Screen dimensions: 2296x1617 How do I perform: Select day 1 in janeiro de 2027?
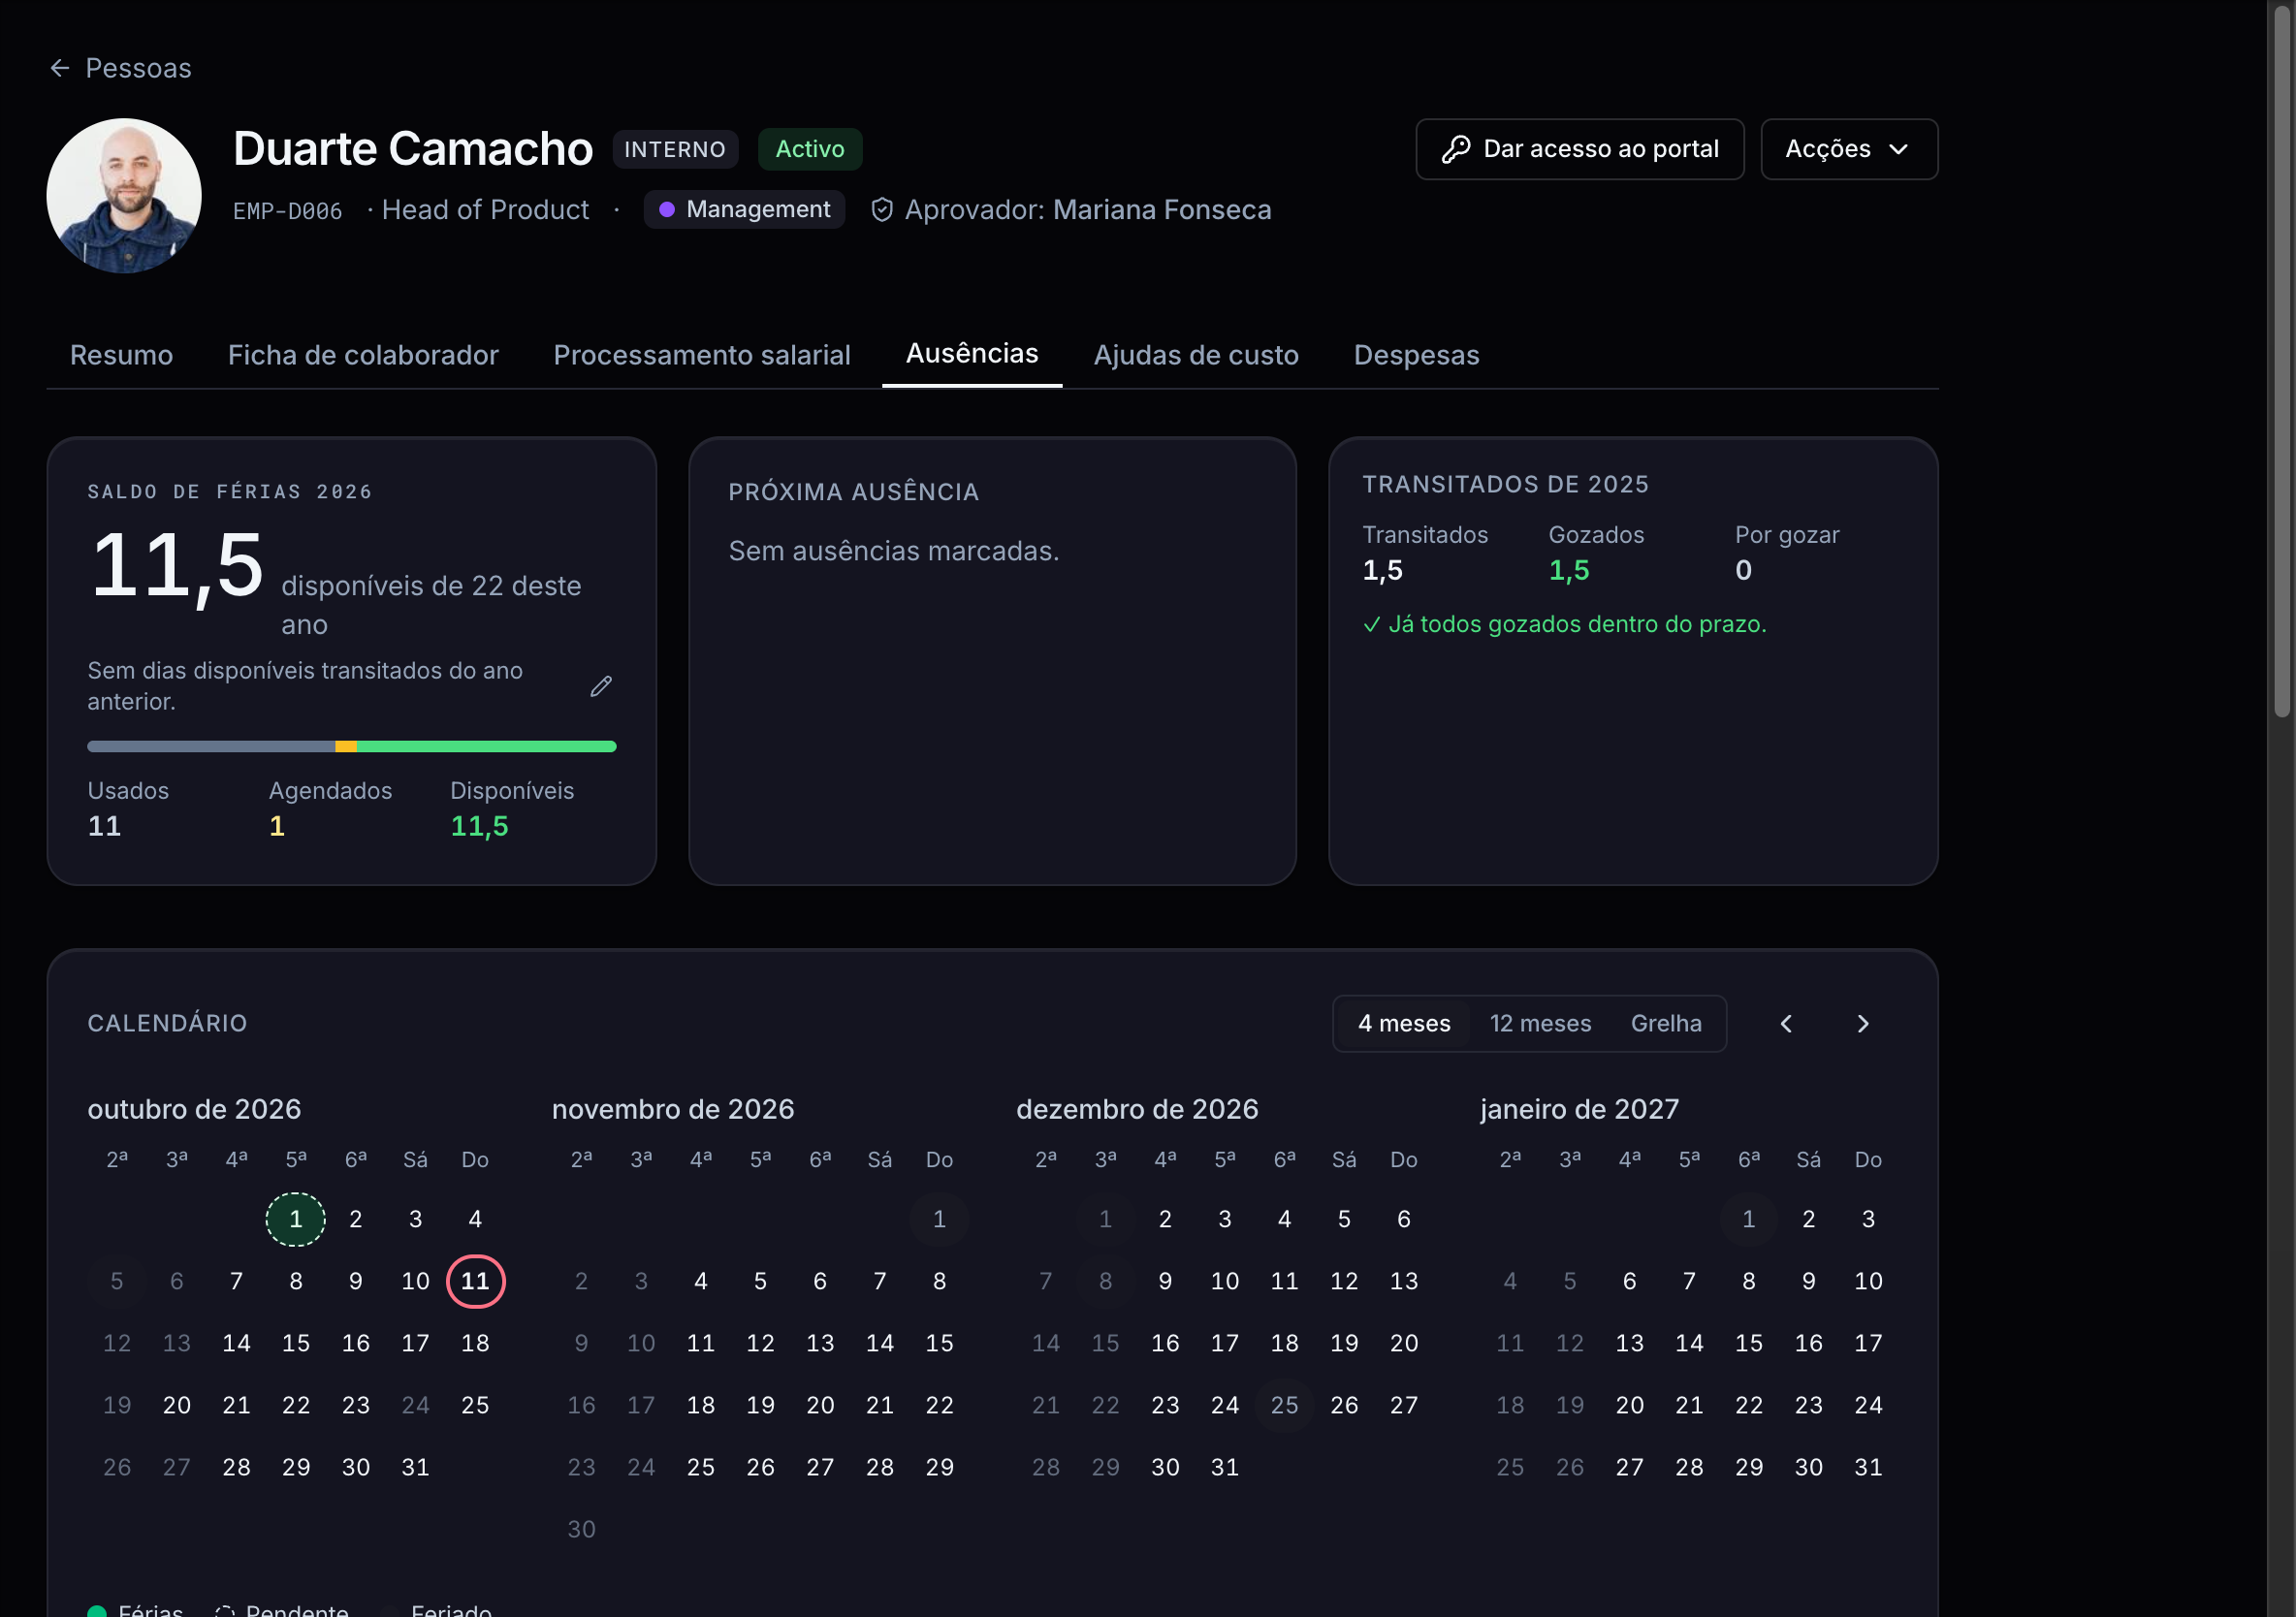point(1748,1219)
